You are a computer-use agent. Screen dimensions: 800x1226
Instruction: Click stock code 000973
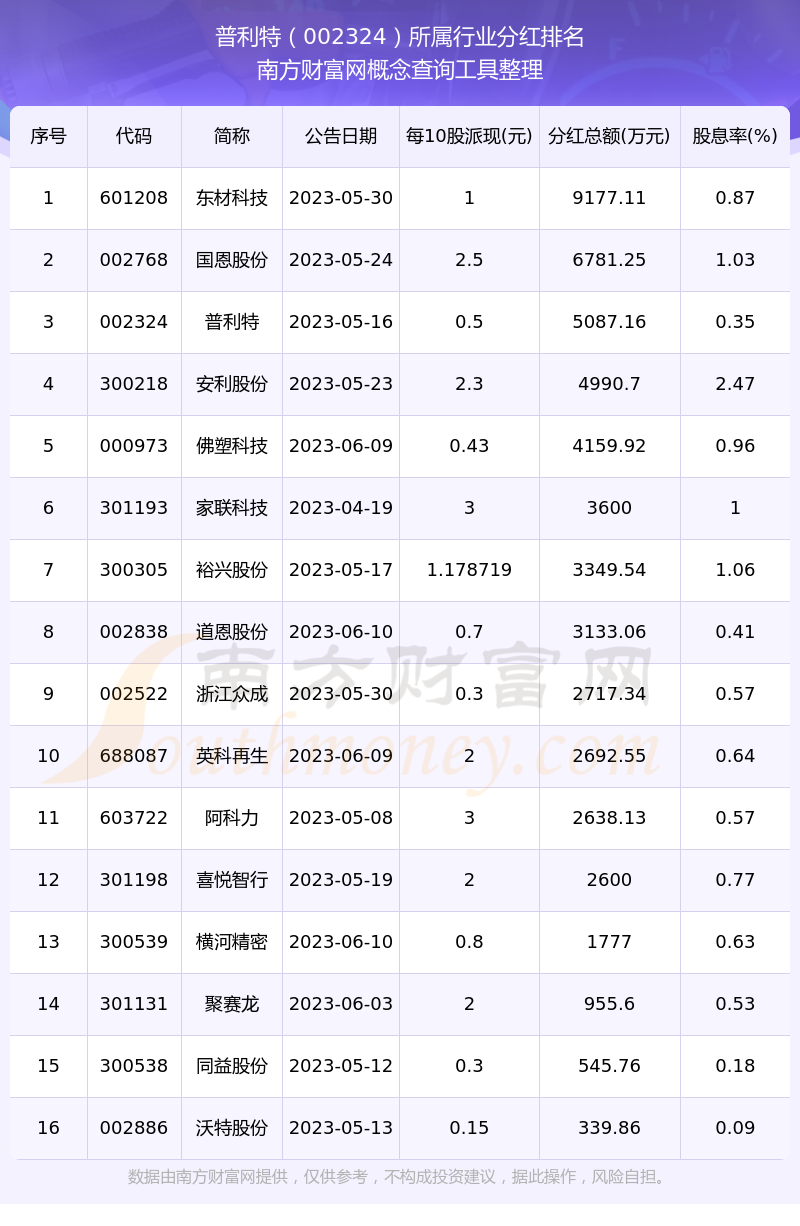click(x=134, y=446)
